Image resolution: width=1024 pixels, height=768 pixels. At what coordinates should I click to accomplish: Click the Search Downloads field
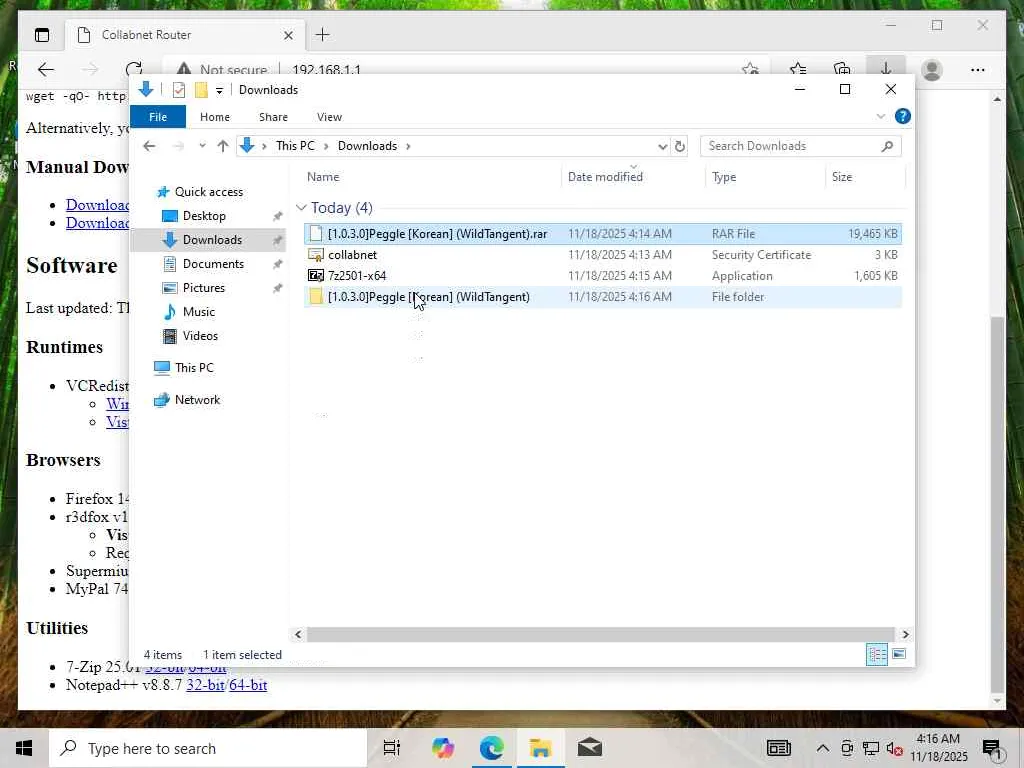click(x=801, y=146)
